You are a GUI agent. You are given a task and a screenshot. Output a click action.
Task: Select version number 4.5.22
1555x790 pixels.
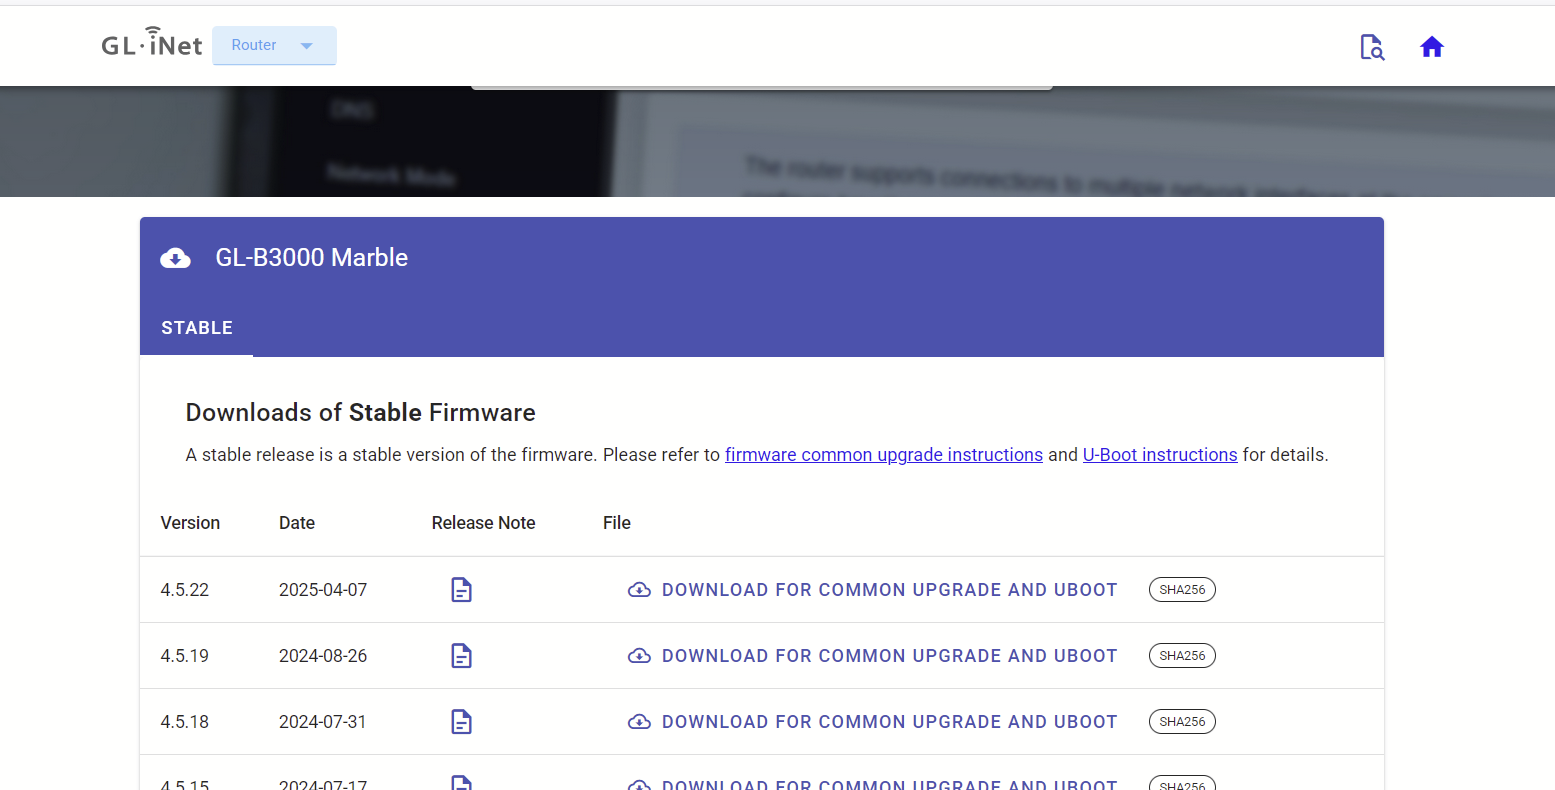pyautogui.click(x=185, y=590)
